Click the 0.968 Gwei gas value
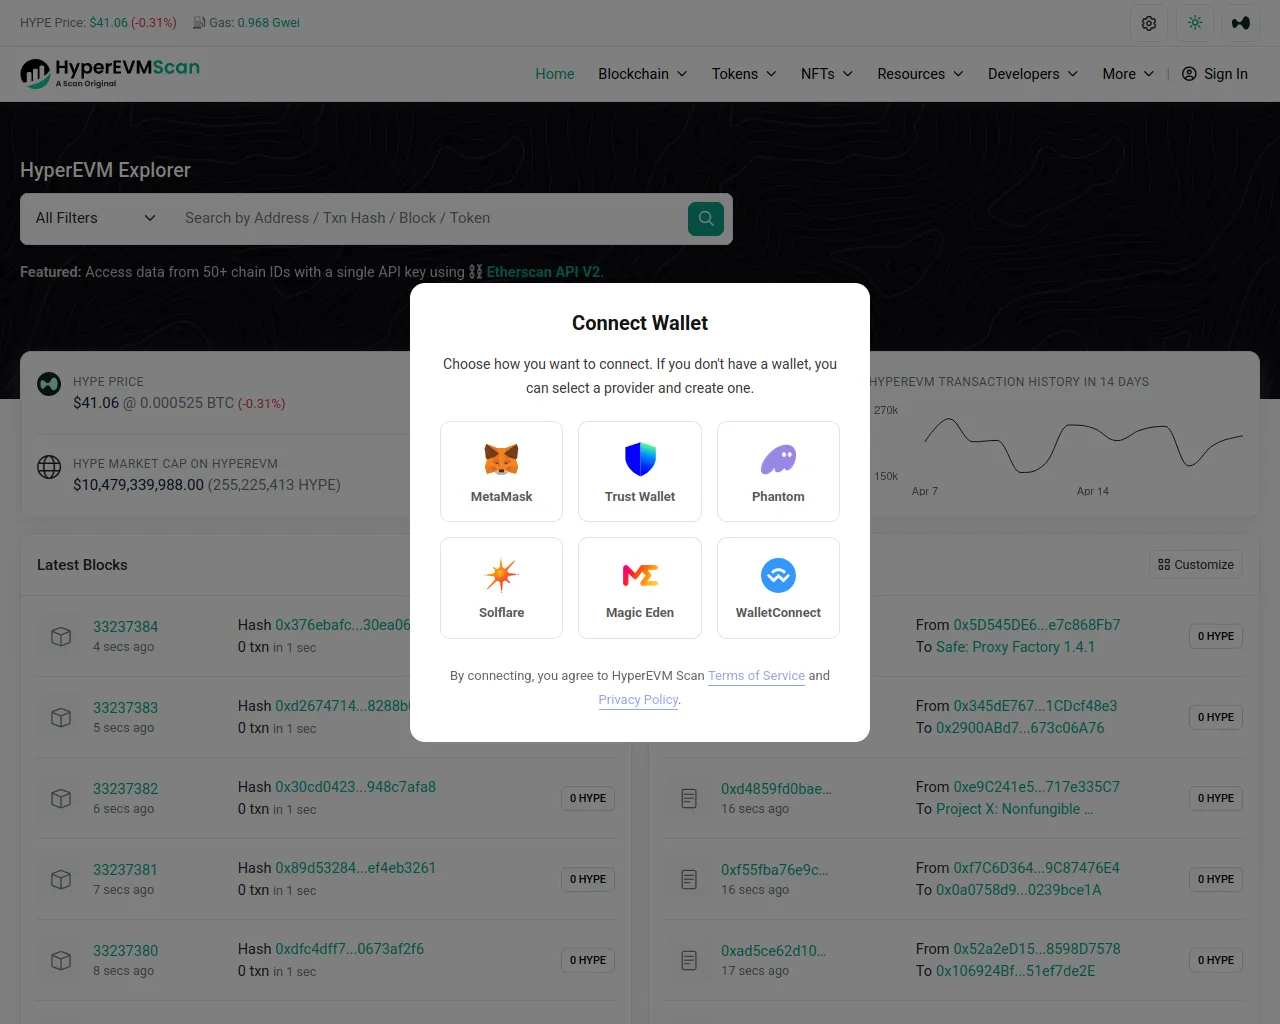 (269, 23)
